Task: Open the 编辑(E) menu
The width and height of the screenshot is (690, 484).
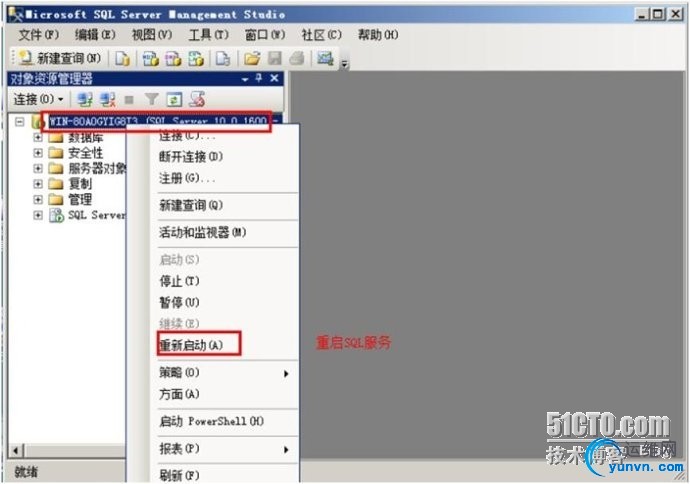Action: (x=95, y=35)
